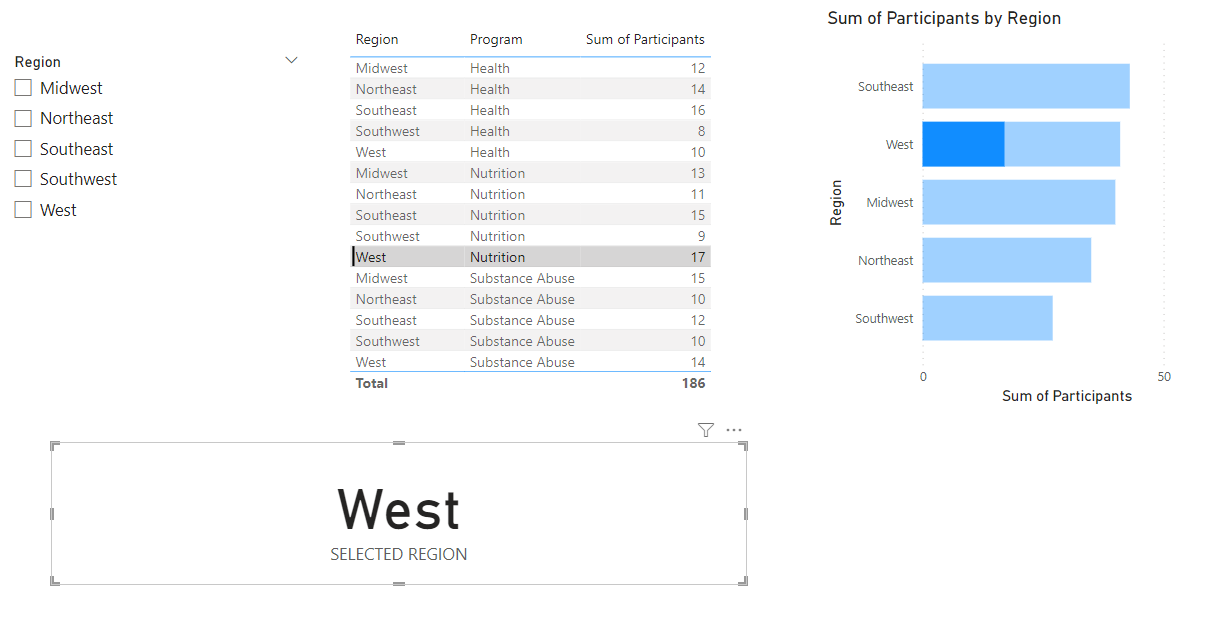Click the chart title Sum of Participants by Region
This screenshot has width=1228, height=619.
[943, 18]
